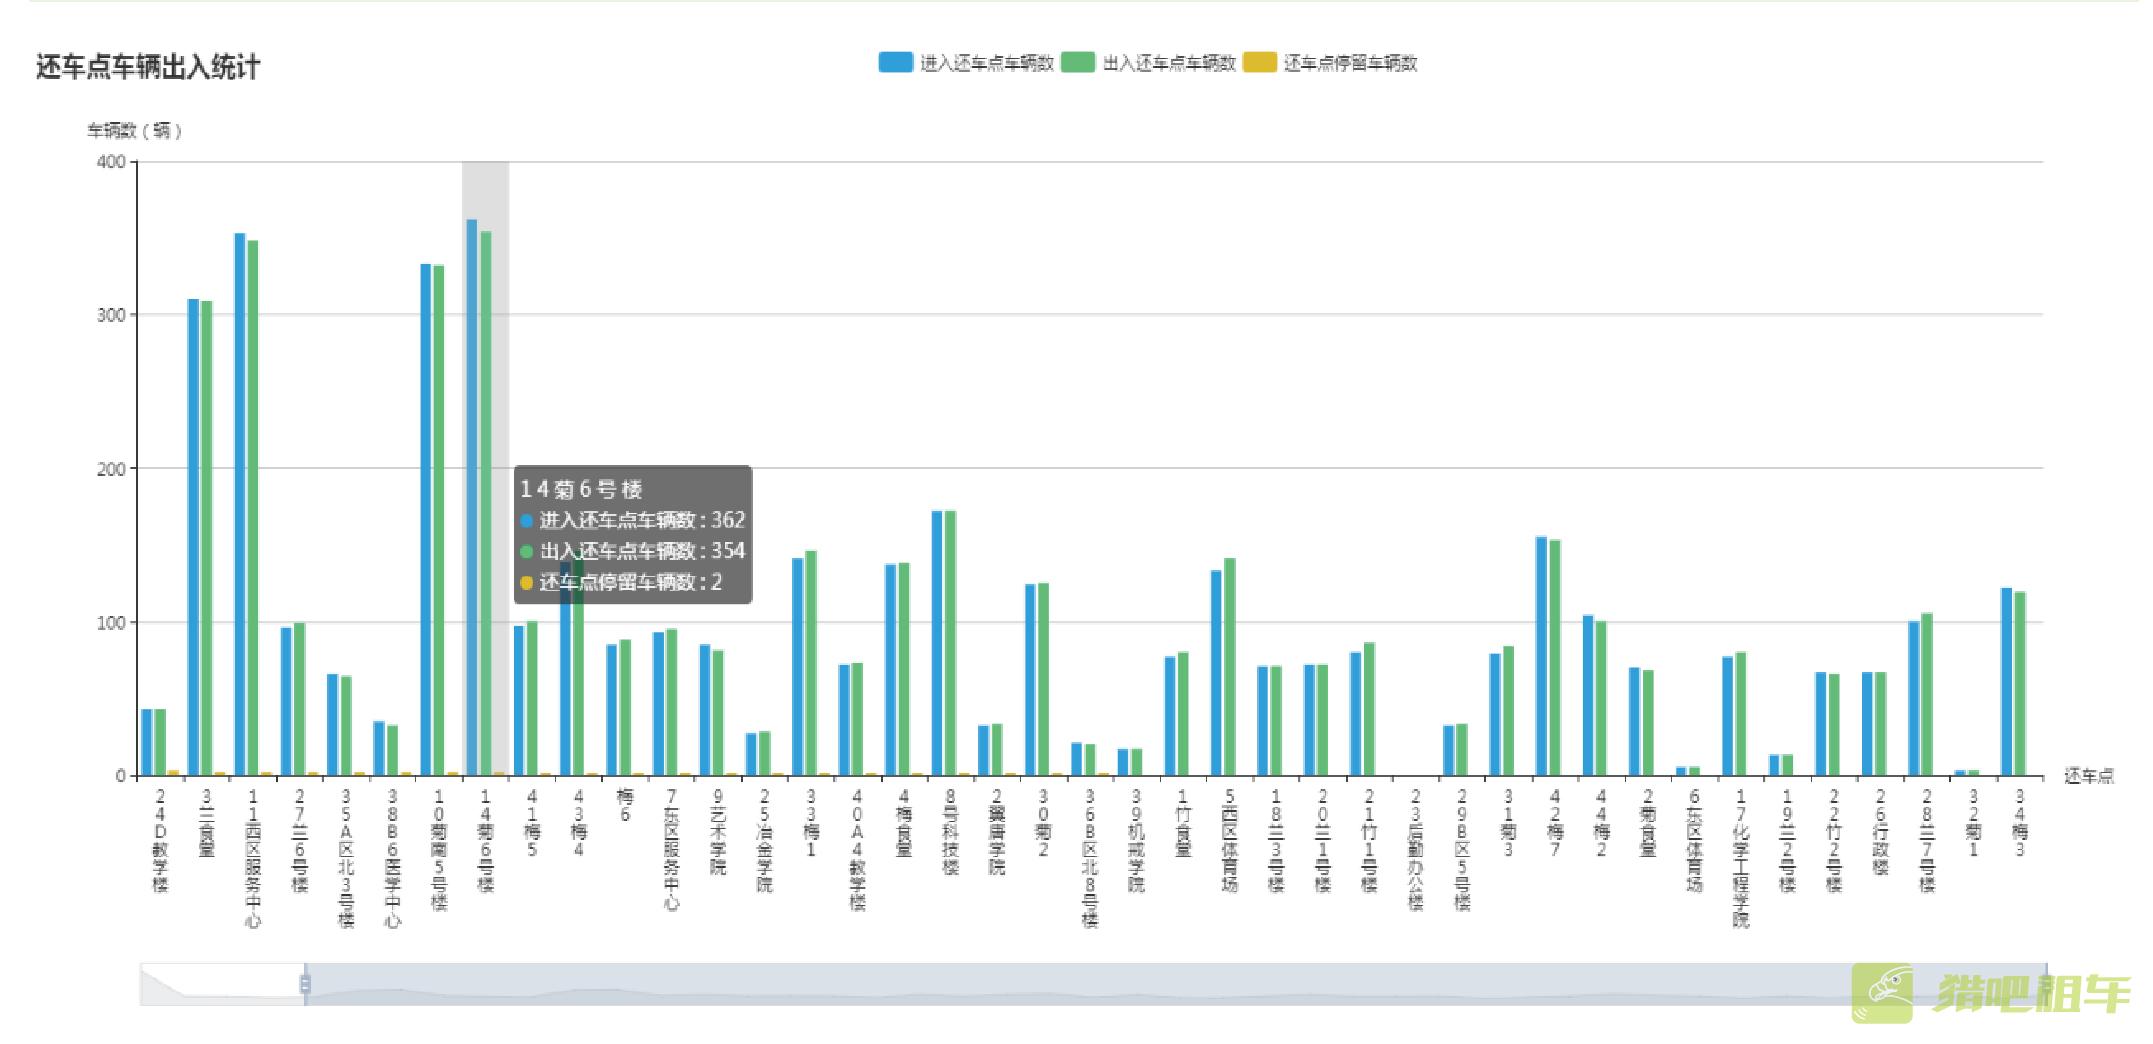Click the tooltip line 进入还车点车辆数: 362
This screenshot has width=2153, height=1044.
(633, 520)
